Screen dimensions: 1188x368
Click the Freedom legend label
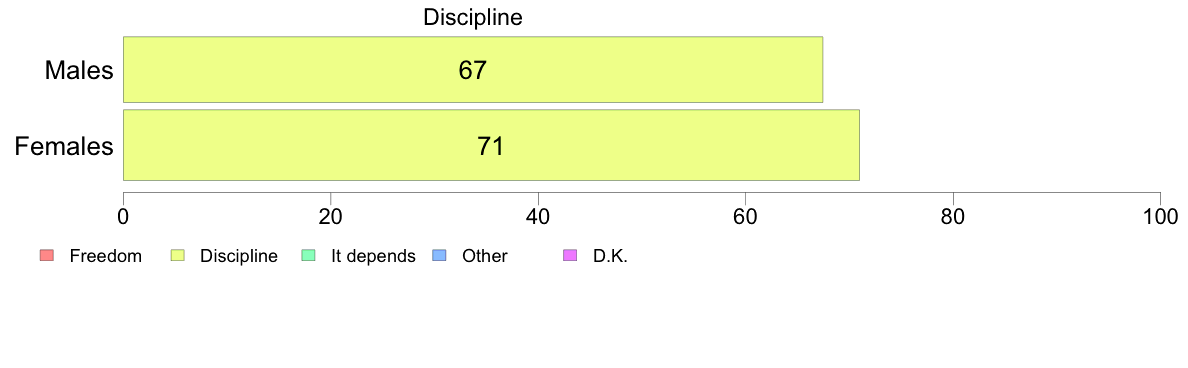coord(105,256)
